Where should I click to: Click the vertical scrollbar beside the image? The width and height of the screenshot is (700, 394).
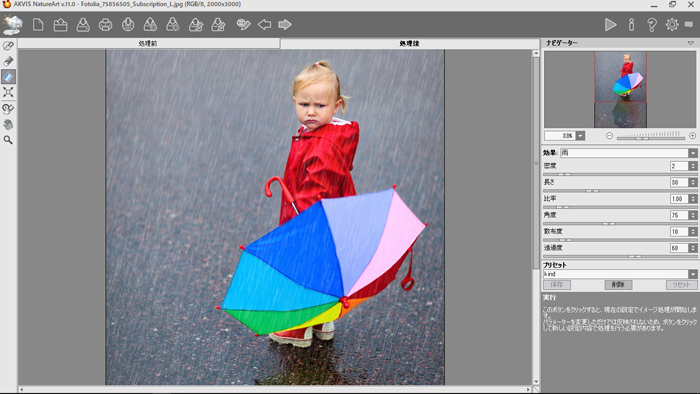click(536, 217)
